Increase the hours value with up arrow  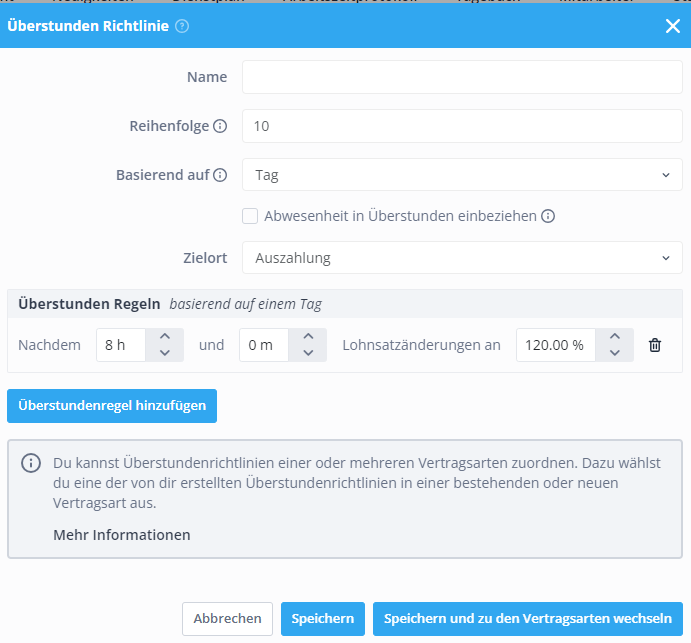coord(165,337)
